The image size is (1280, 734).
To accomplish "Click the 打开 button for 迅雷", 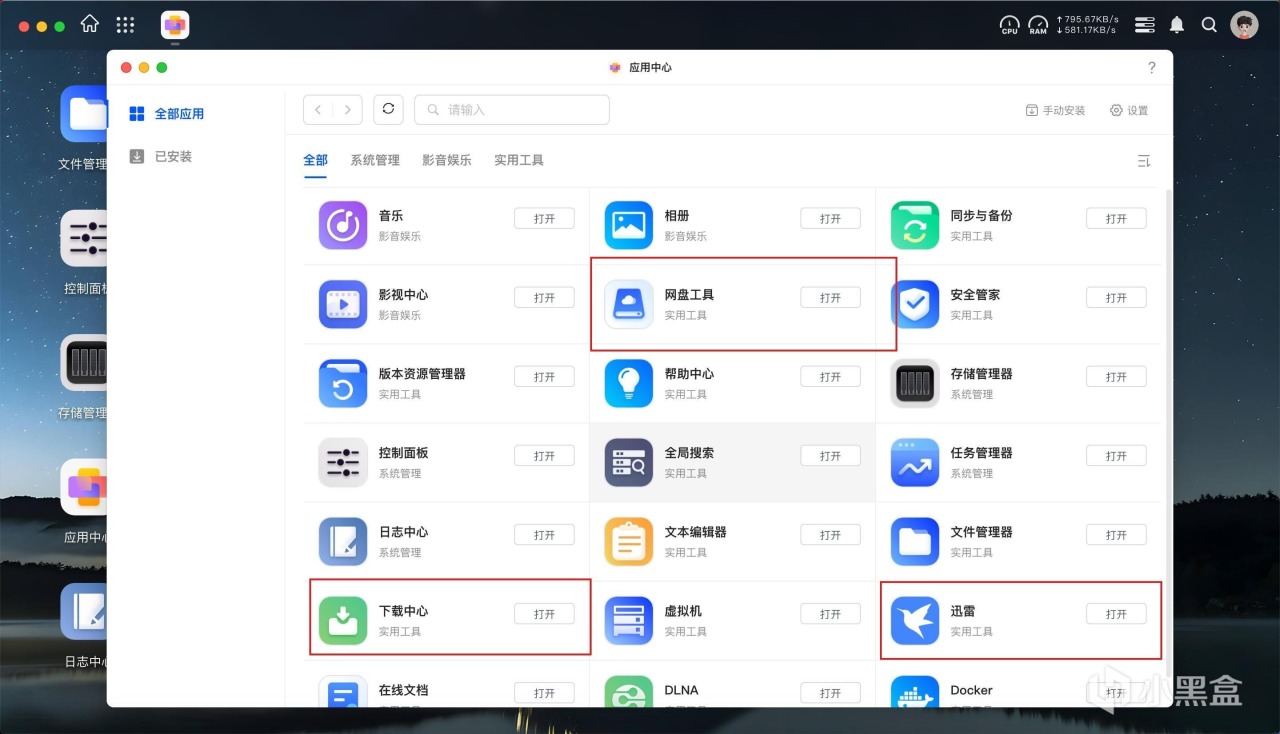I will [1116, 614].
